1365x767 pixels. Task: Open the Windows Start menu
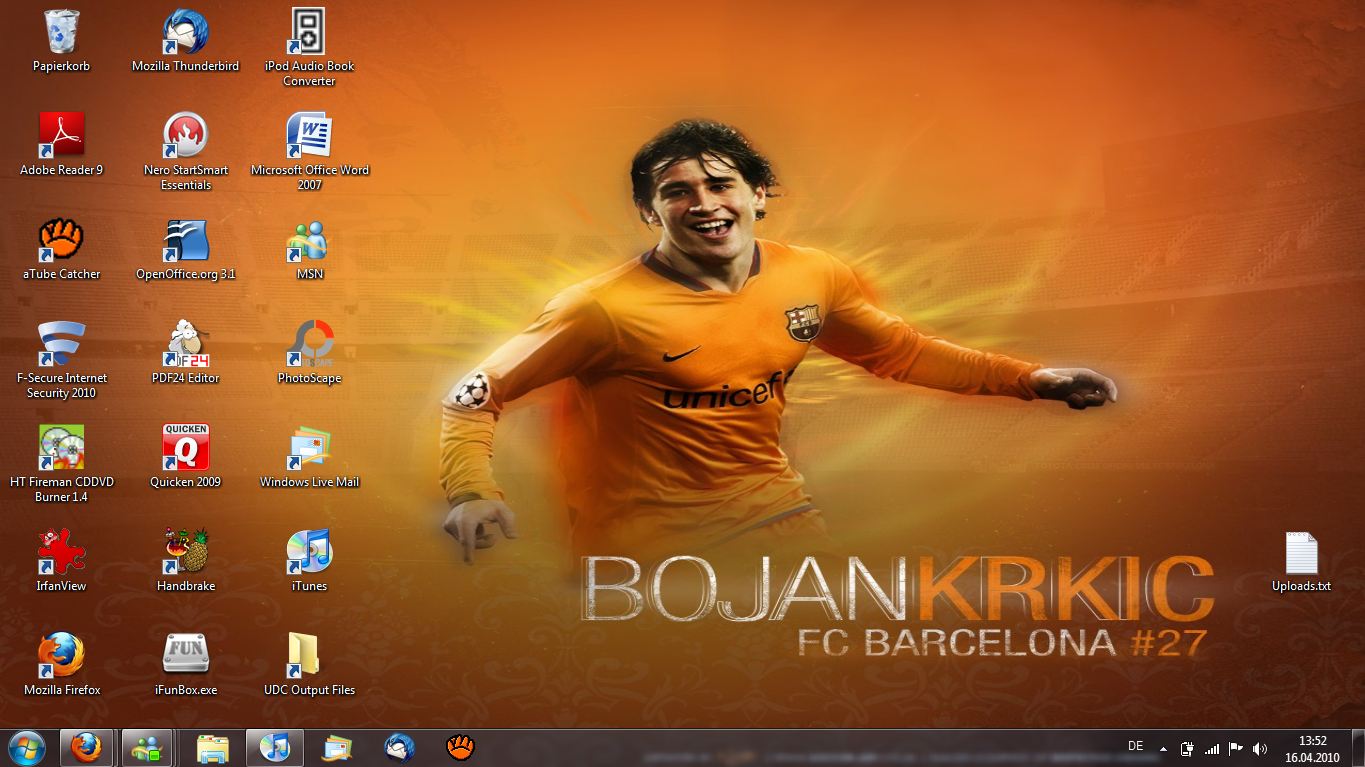pos(26,748)
